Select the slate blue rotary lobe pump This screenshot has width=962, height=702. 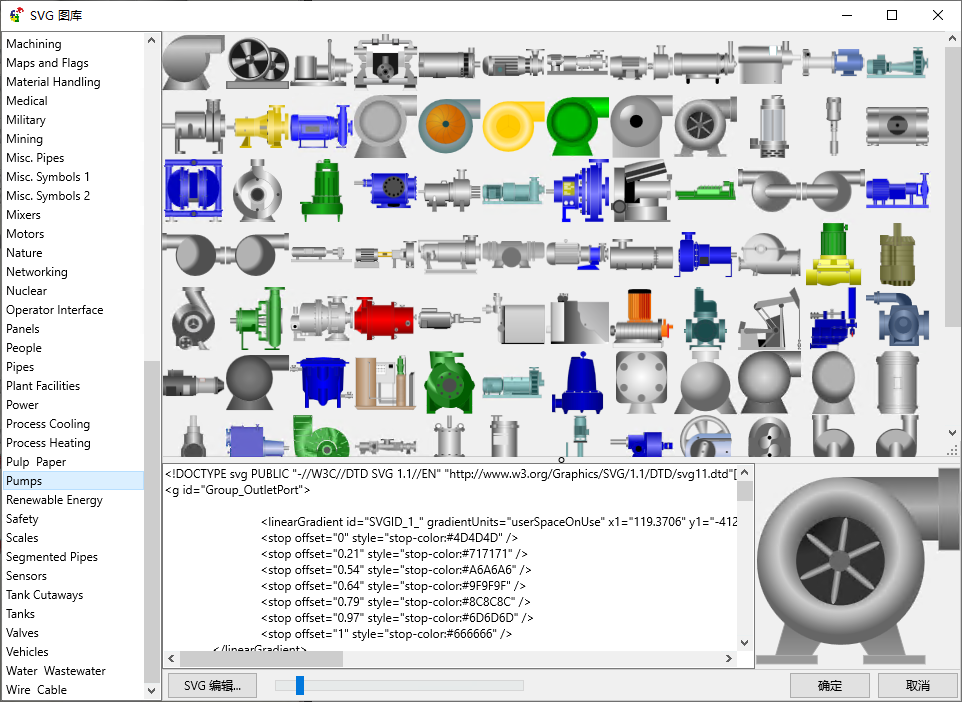click(x=897, y=318)
